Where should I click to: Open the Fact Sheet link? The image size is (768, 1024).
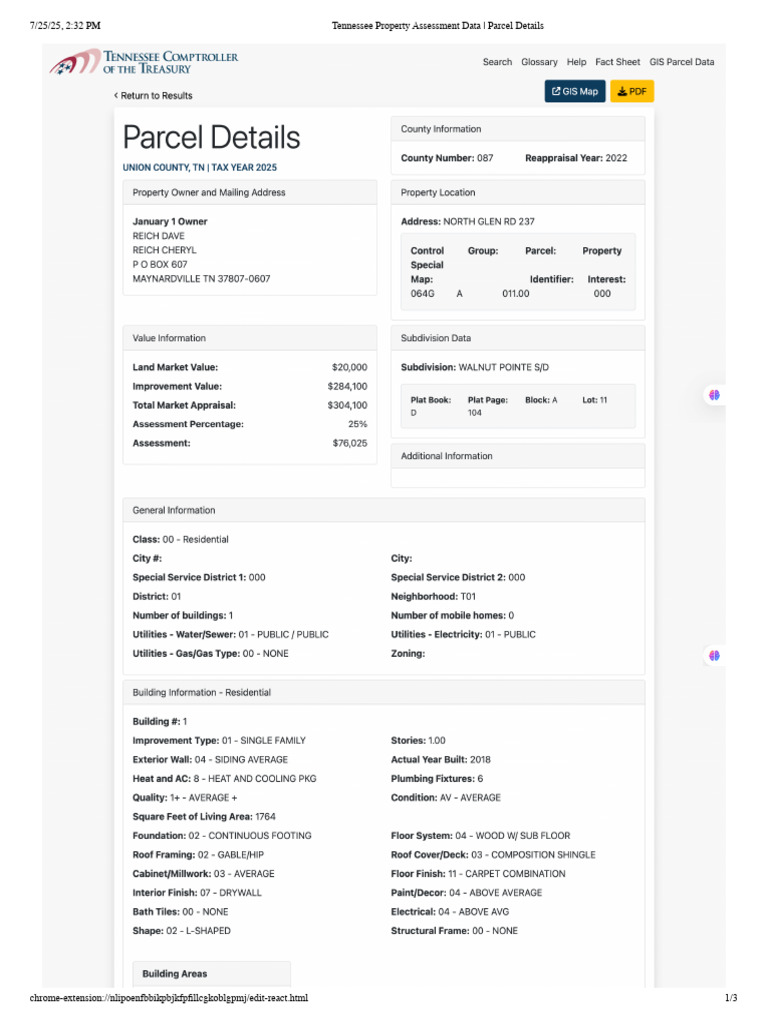click(617, 62)
